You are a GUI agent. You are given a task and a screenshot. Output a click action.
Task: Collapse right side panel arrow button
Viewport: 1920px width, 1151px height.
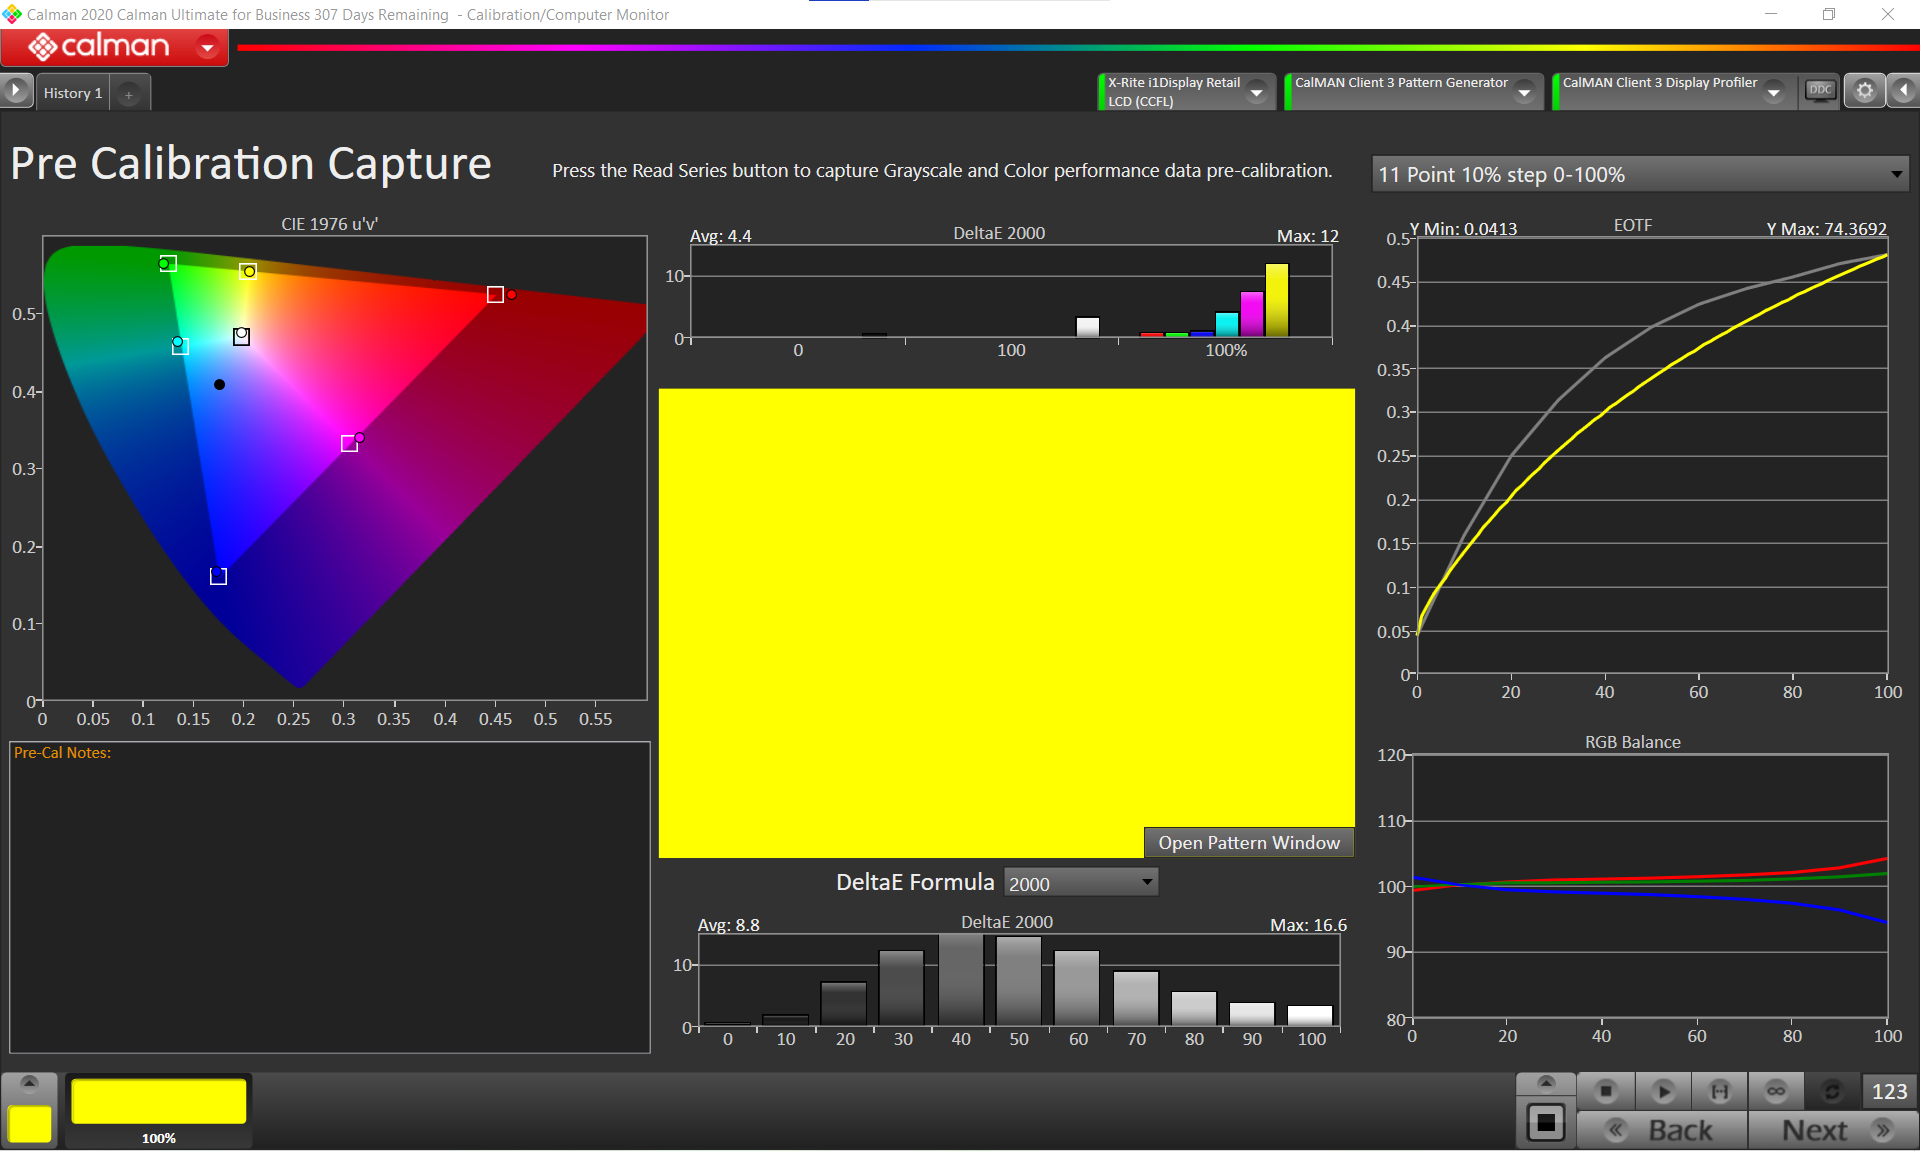[1904, 91]
